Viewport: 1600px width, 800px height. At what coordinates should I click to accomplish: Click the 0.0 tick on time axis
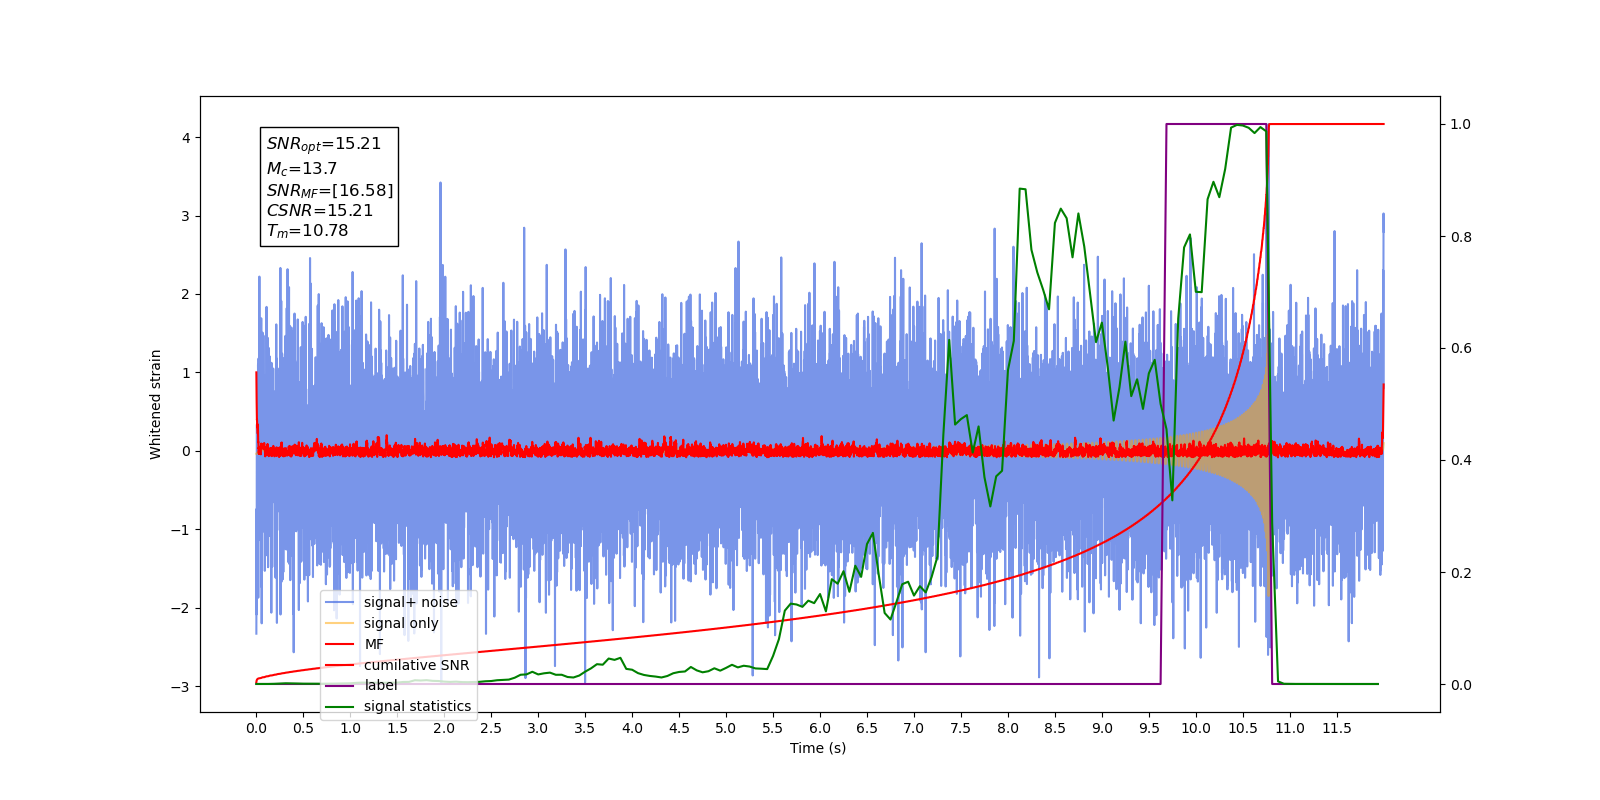point(256,728)
